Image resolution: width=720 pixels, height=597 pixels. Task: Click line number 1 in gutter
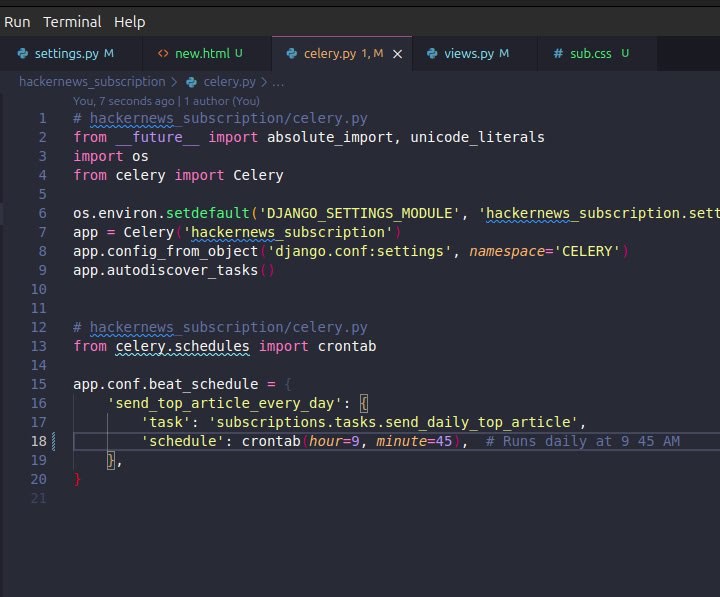pyautogui.click(x=42, y=118)
